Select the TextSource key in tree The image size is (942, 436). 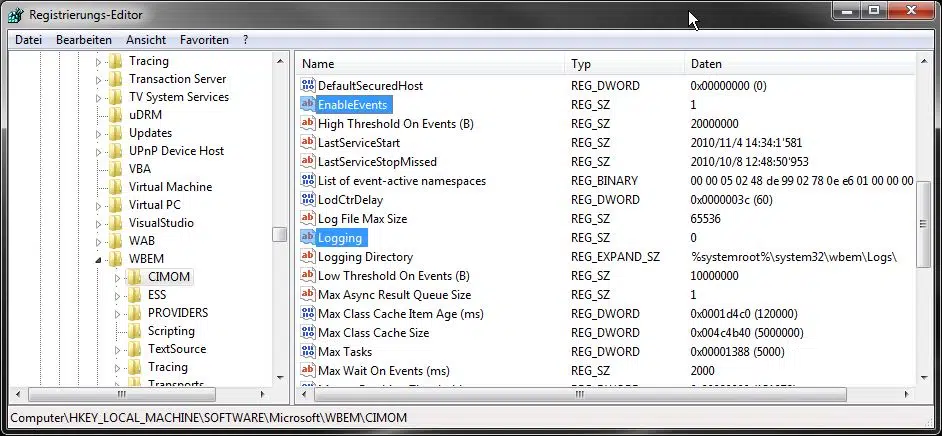[177, 349]
